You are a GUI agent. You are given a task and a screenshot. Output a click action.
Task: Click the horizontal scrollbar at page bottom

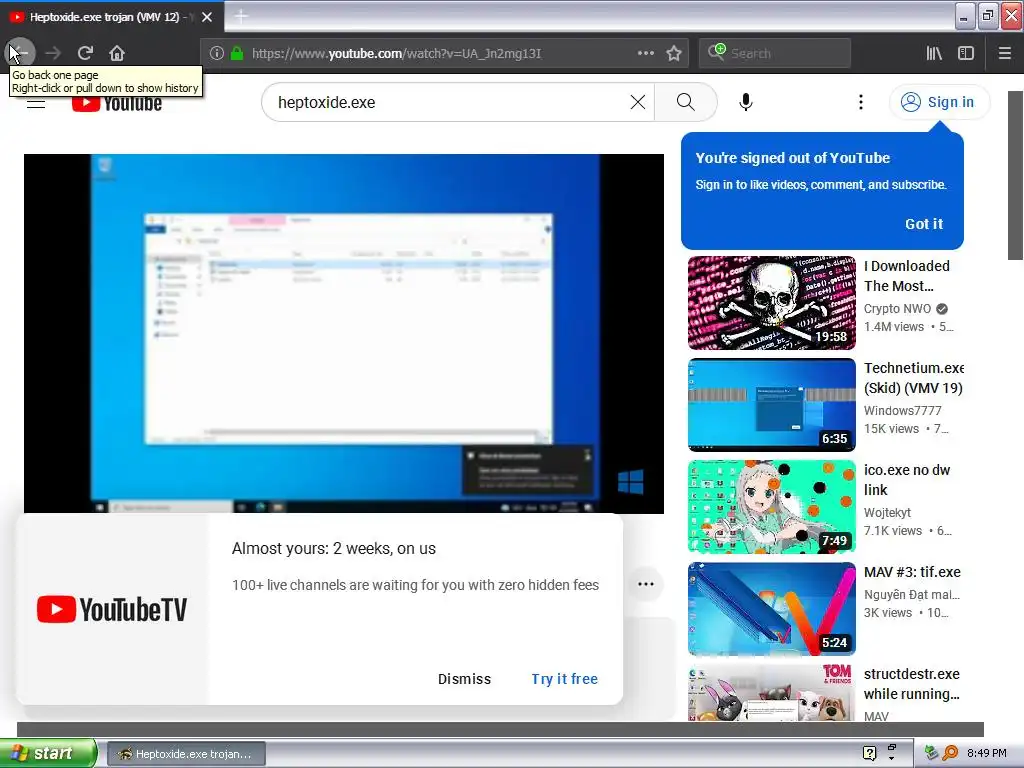(x=500, y=729)
